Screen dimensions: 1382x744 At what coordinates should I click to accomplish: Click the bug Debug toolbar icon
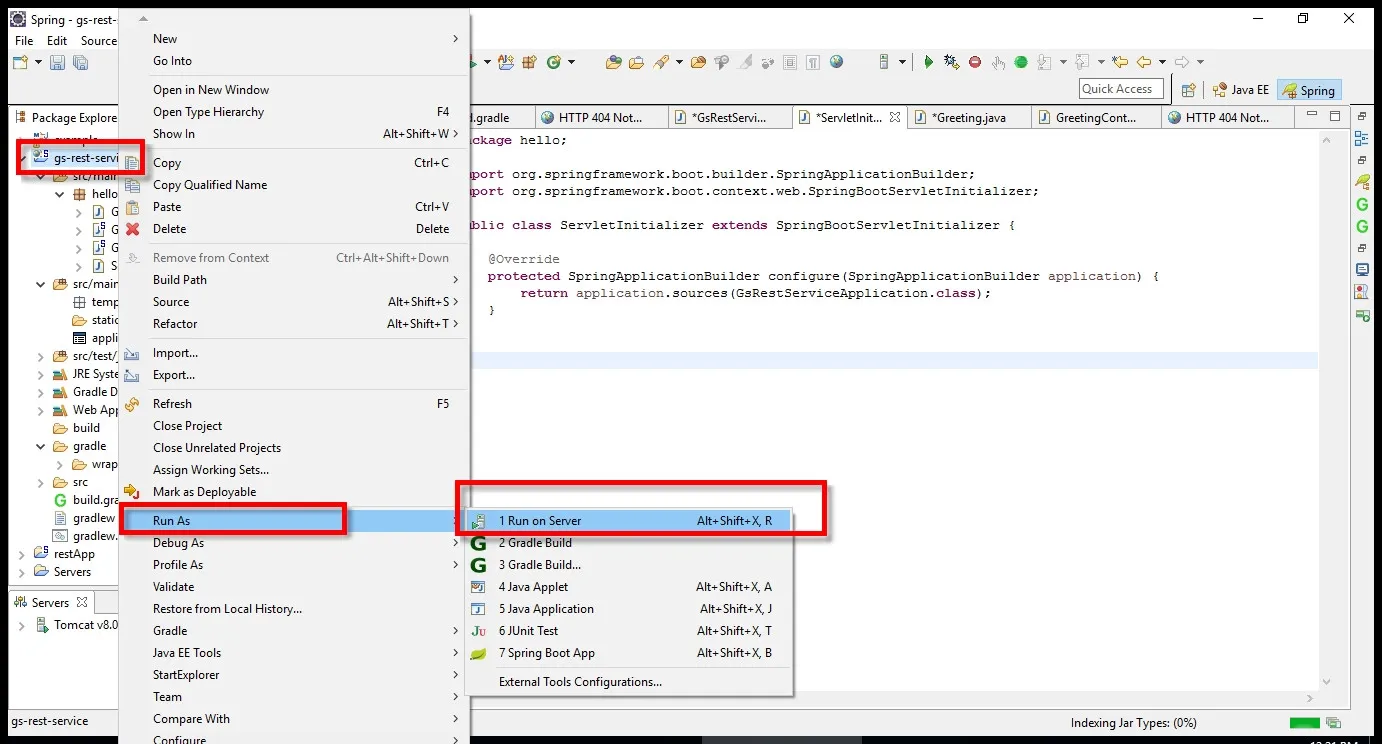951,62
